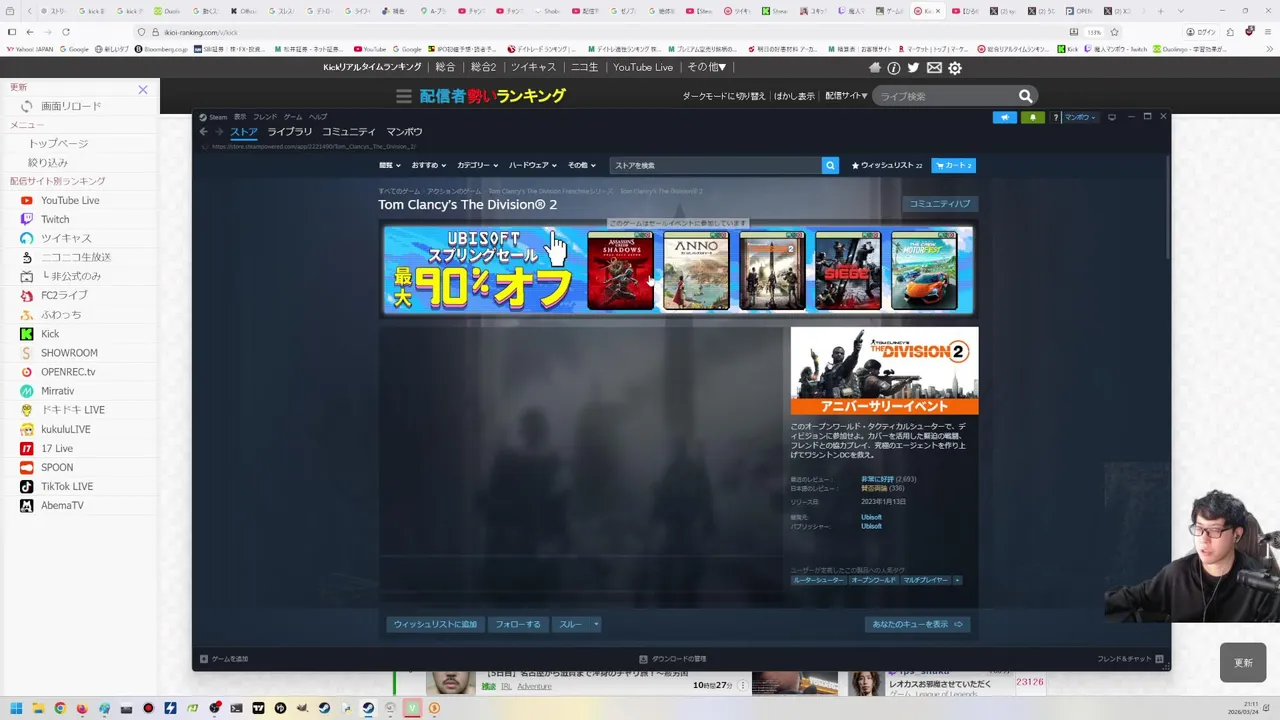Viewport: 1280px width, 720px height.
Task: Toggle ダークモードに切り替え on the site
Action: coord(724,96)
